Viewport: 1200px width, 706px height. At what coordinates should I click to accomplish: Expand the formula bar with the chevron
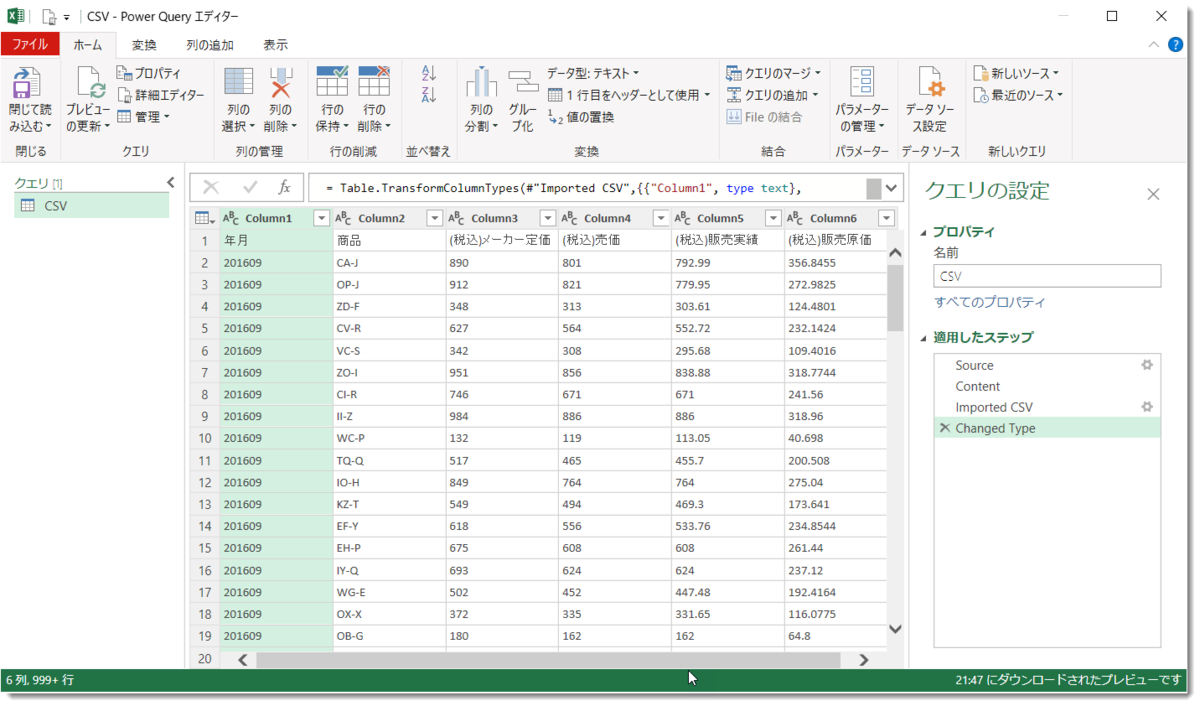pos(892,187)
